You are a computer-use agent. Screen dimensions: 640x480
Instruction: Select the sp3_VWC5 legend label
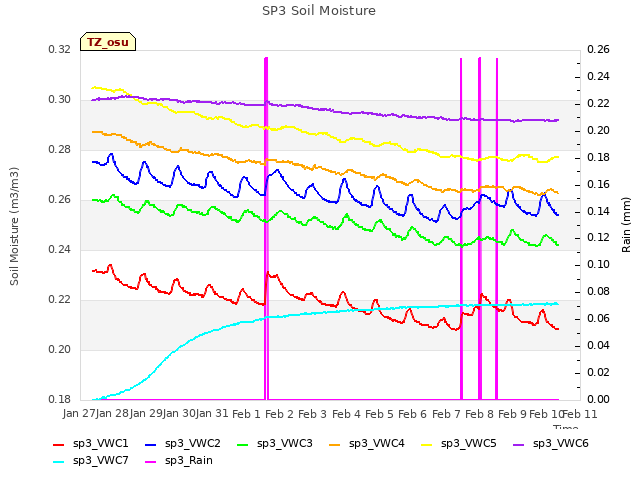(x=469, y=444)
